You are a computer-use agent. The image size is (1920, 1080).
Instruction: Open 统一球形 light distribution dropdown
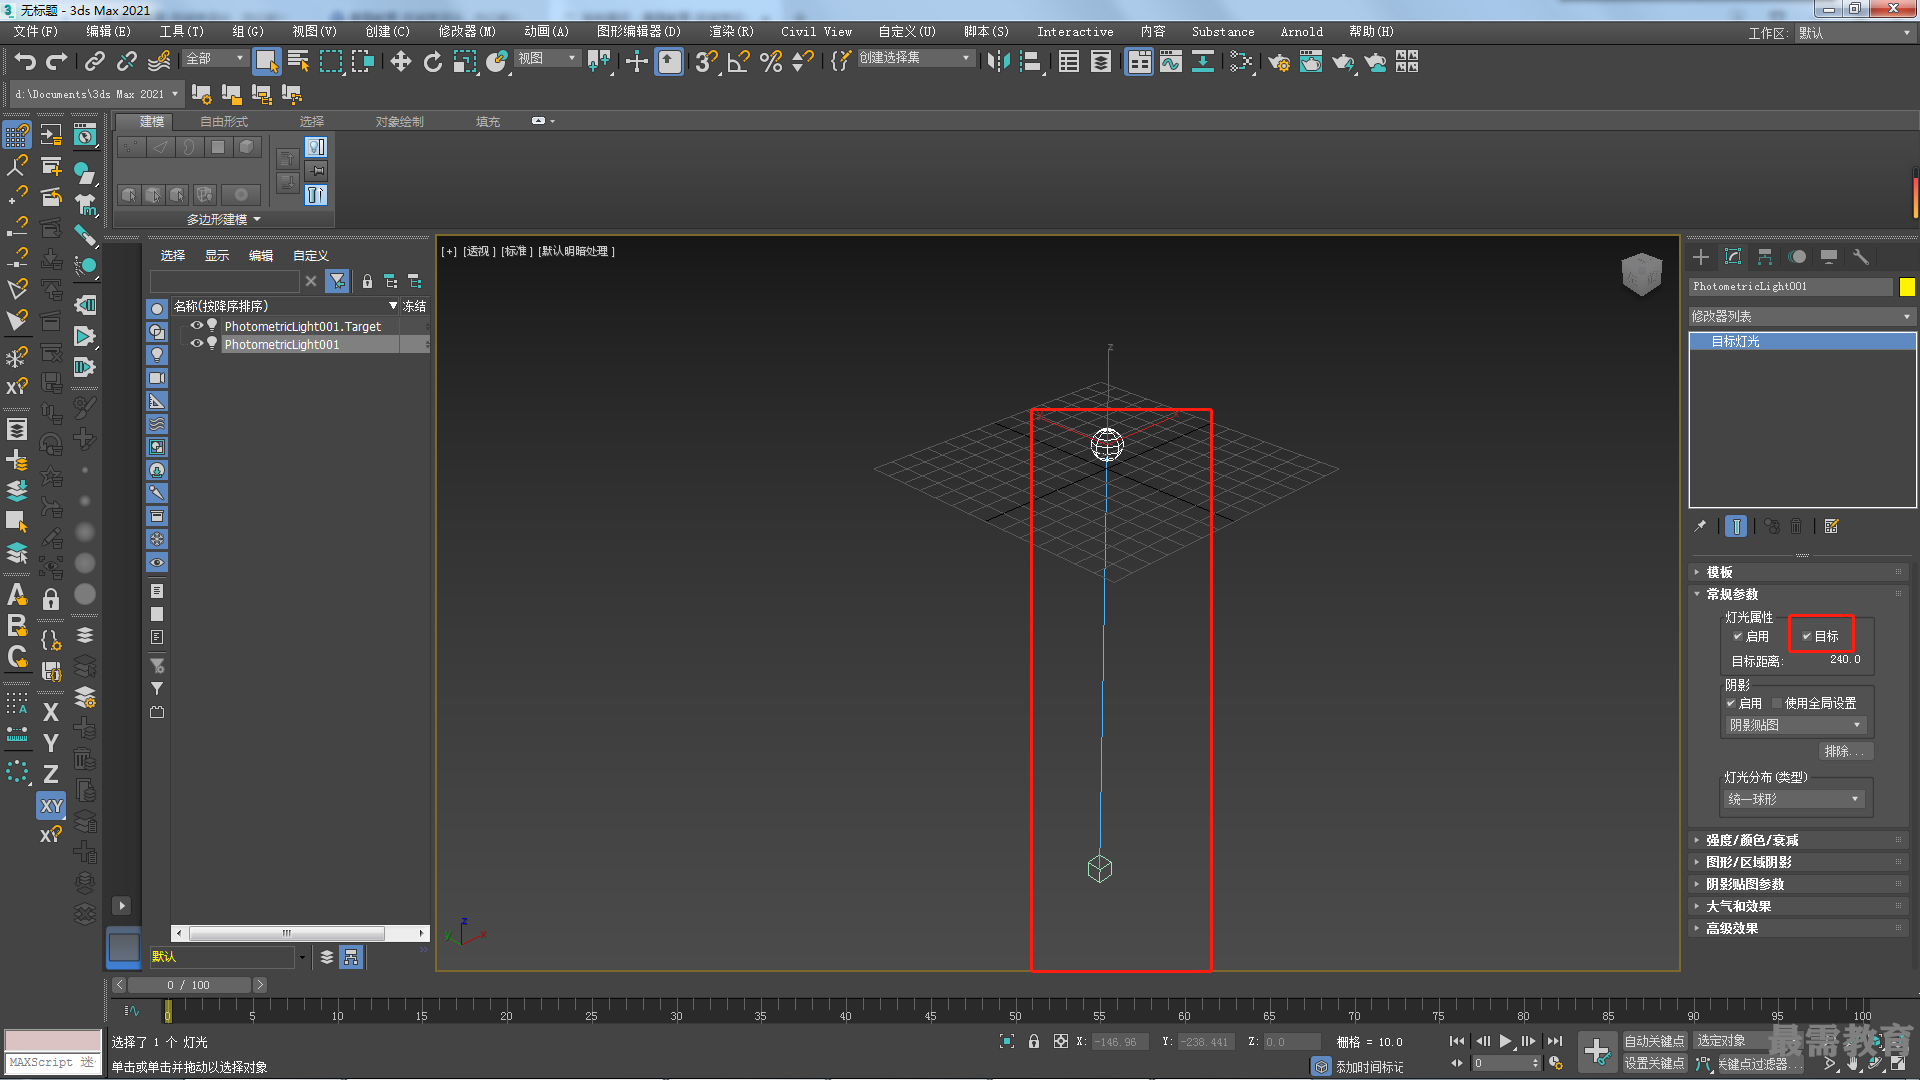(1794, 799)
